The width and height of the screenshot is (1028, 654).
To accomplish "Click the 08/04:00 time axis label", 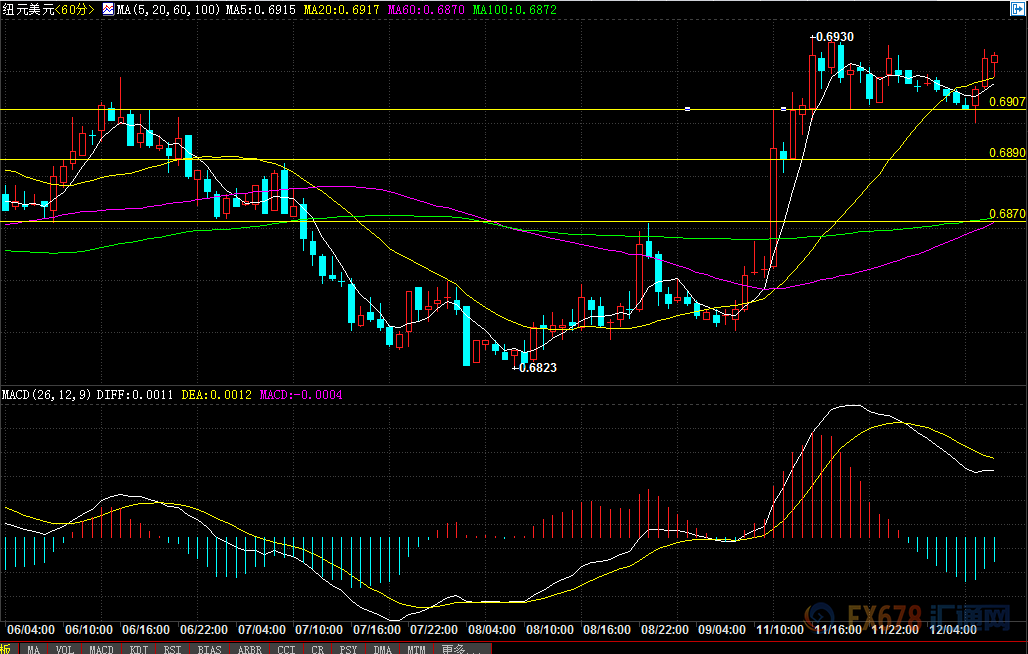I will click(492, 630).
